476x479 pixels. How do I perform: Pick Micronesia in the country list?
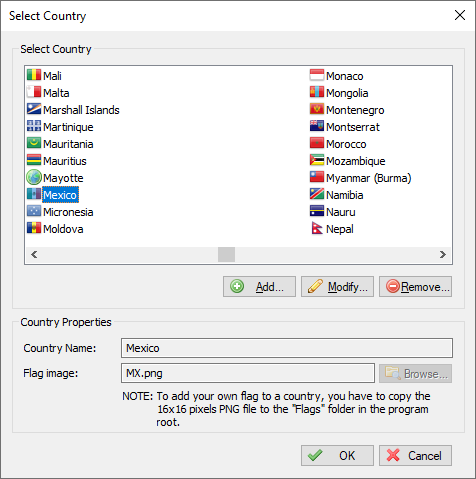[68, 212]
